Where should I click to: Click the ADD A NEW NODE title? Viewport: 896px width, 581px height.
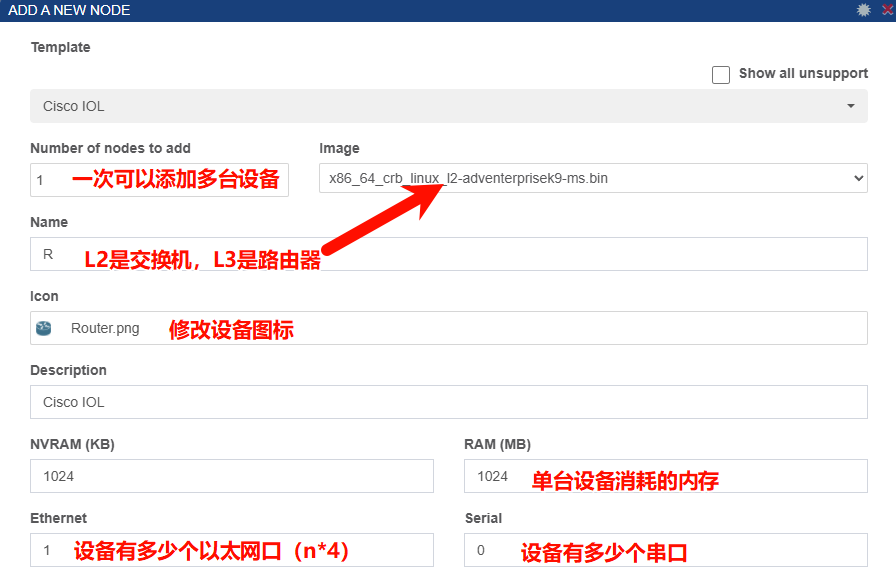(69, 10)
